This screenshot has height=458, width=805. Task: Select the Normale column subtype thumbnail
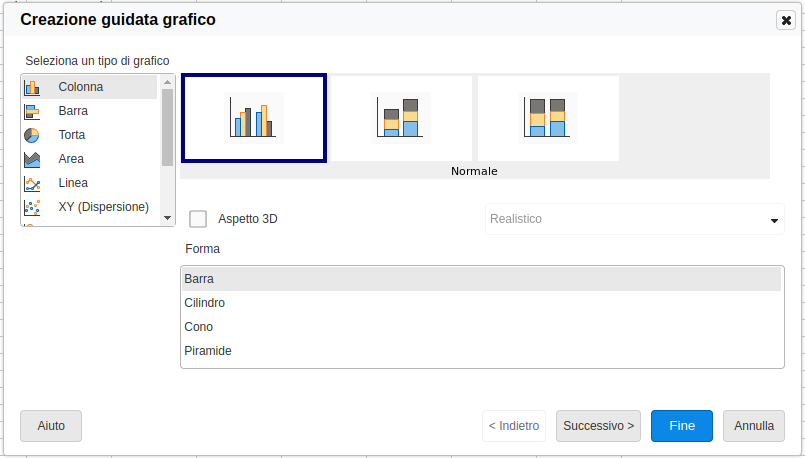point(254,118)
